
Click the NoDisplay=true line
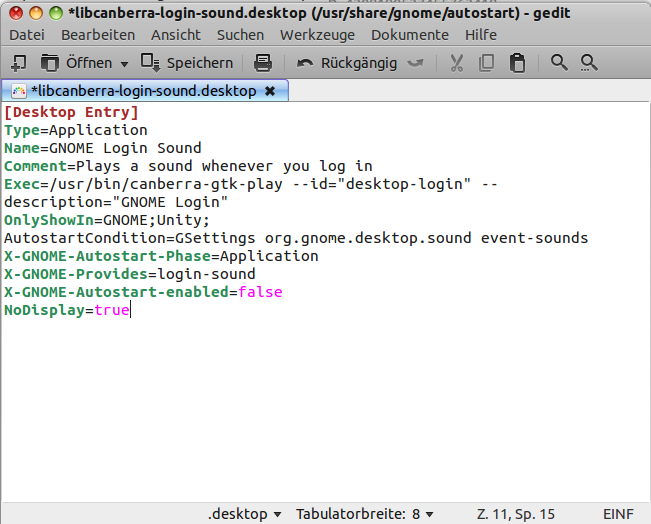(67, 310)
